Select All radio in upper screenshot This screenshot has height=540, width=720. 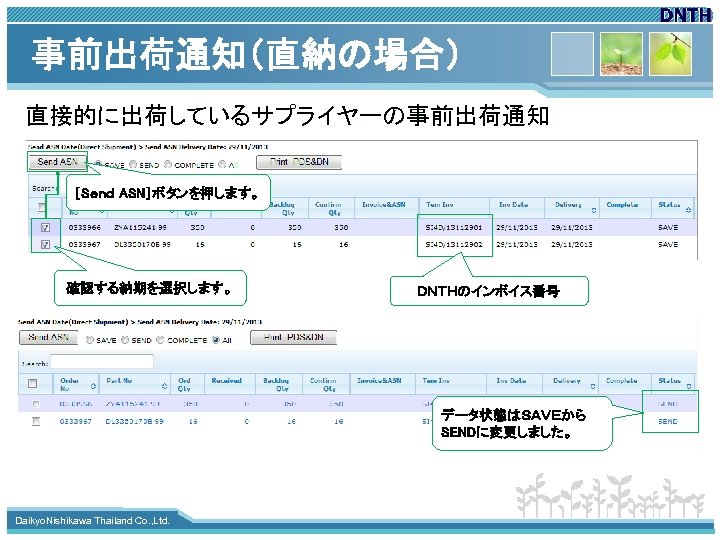pyautogui.click(x=222, y=164)
